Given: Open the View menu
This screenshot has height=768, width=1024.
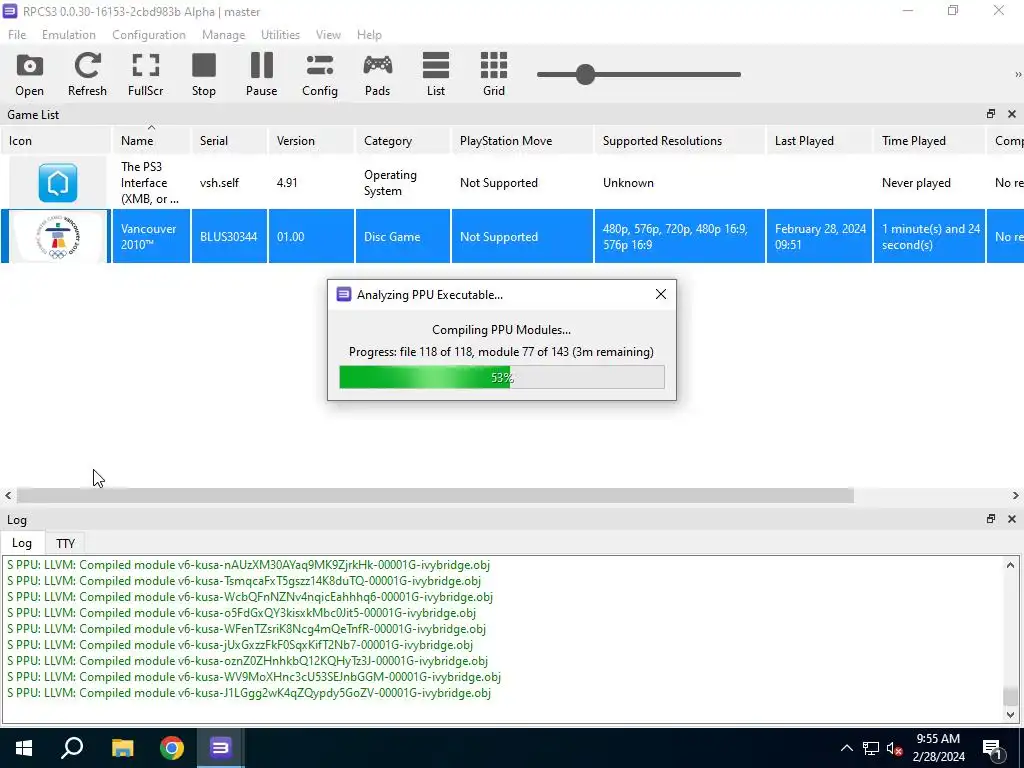Looking at the screenshot, I should (x=328, y=35).
